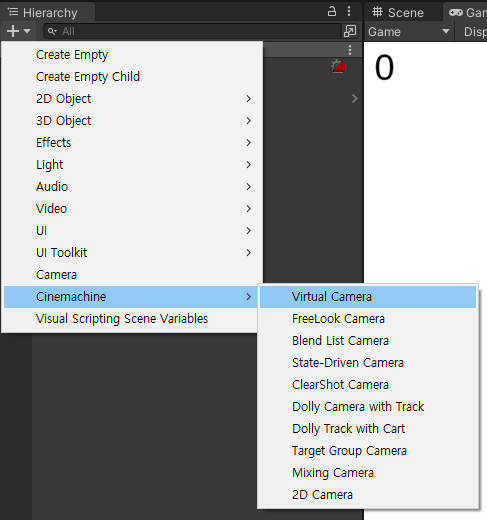Screen dimensions: 487x520
Task: Create a Dolly Track with Cart
Action: 368,429
